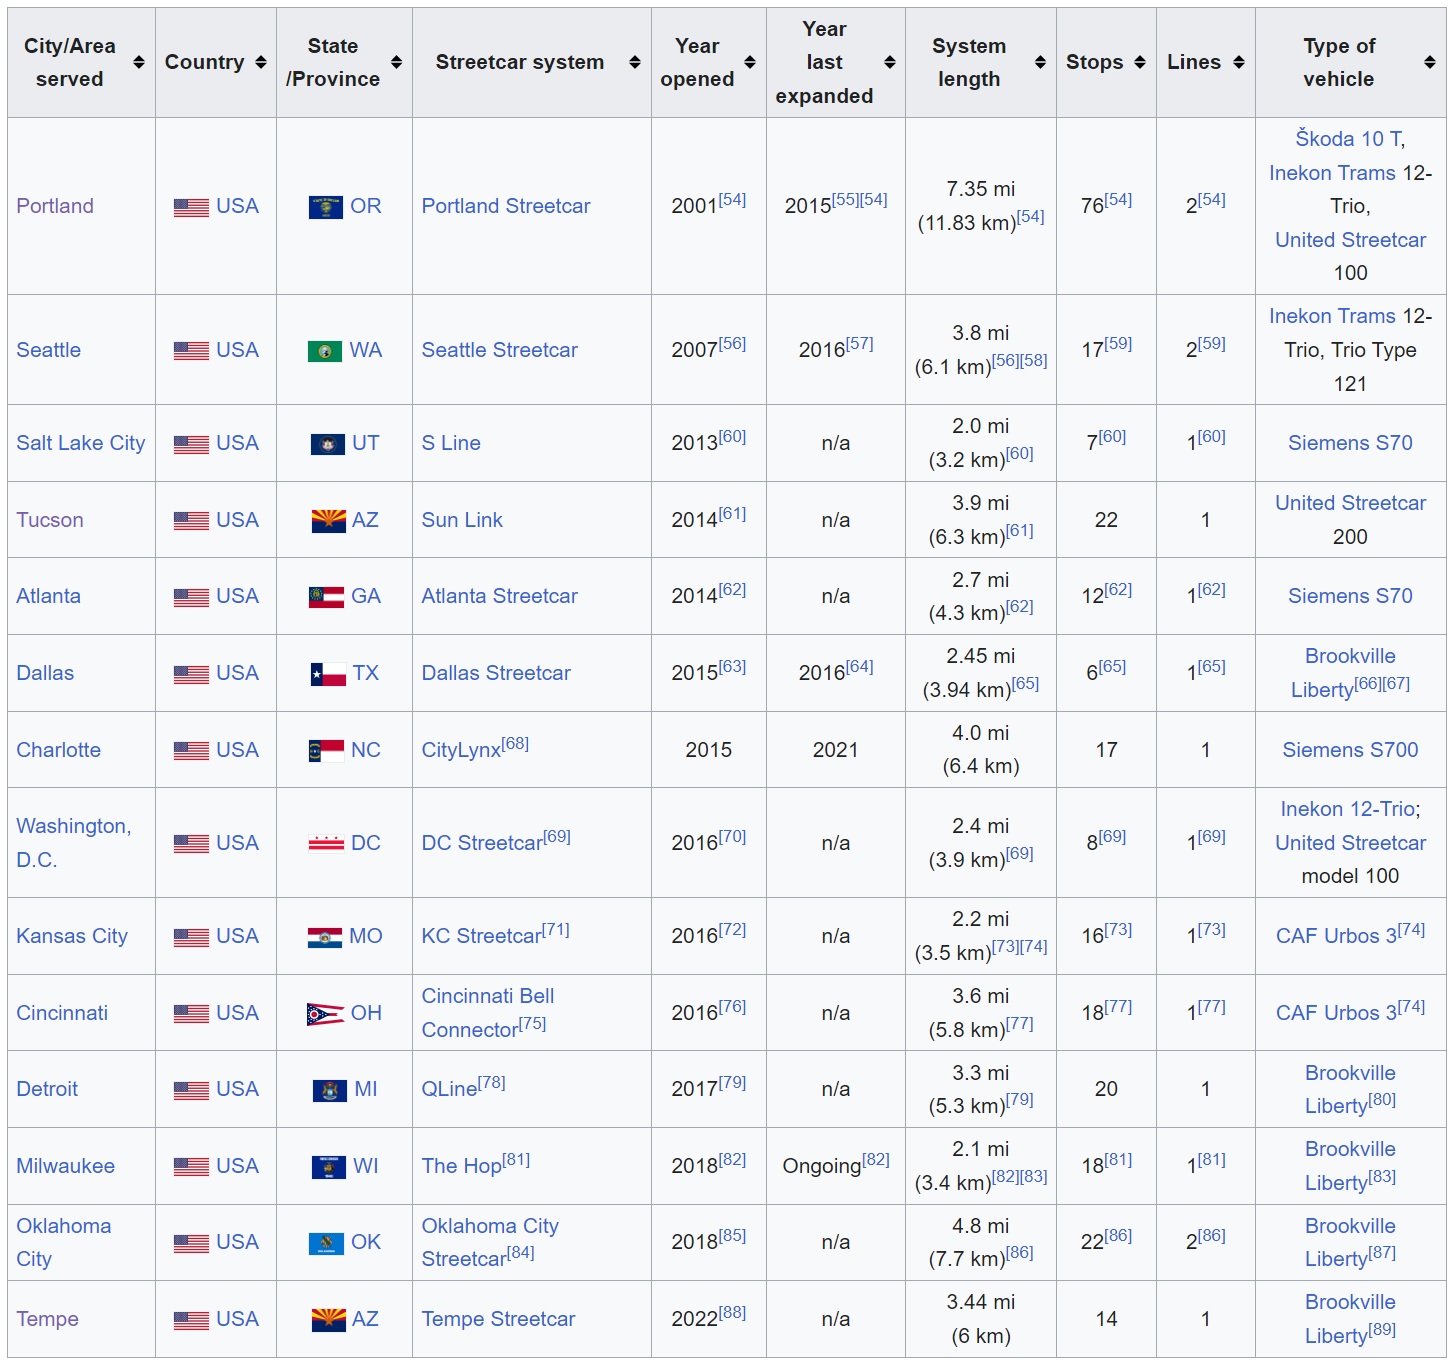Click USA flag in Salt Lake City row

[x=191, y=444]
